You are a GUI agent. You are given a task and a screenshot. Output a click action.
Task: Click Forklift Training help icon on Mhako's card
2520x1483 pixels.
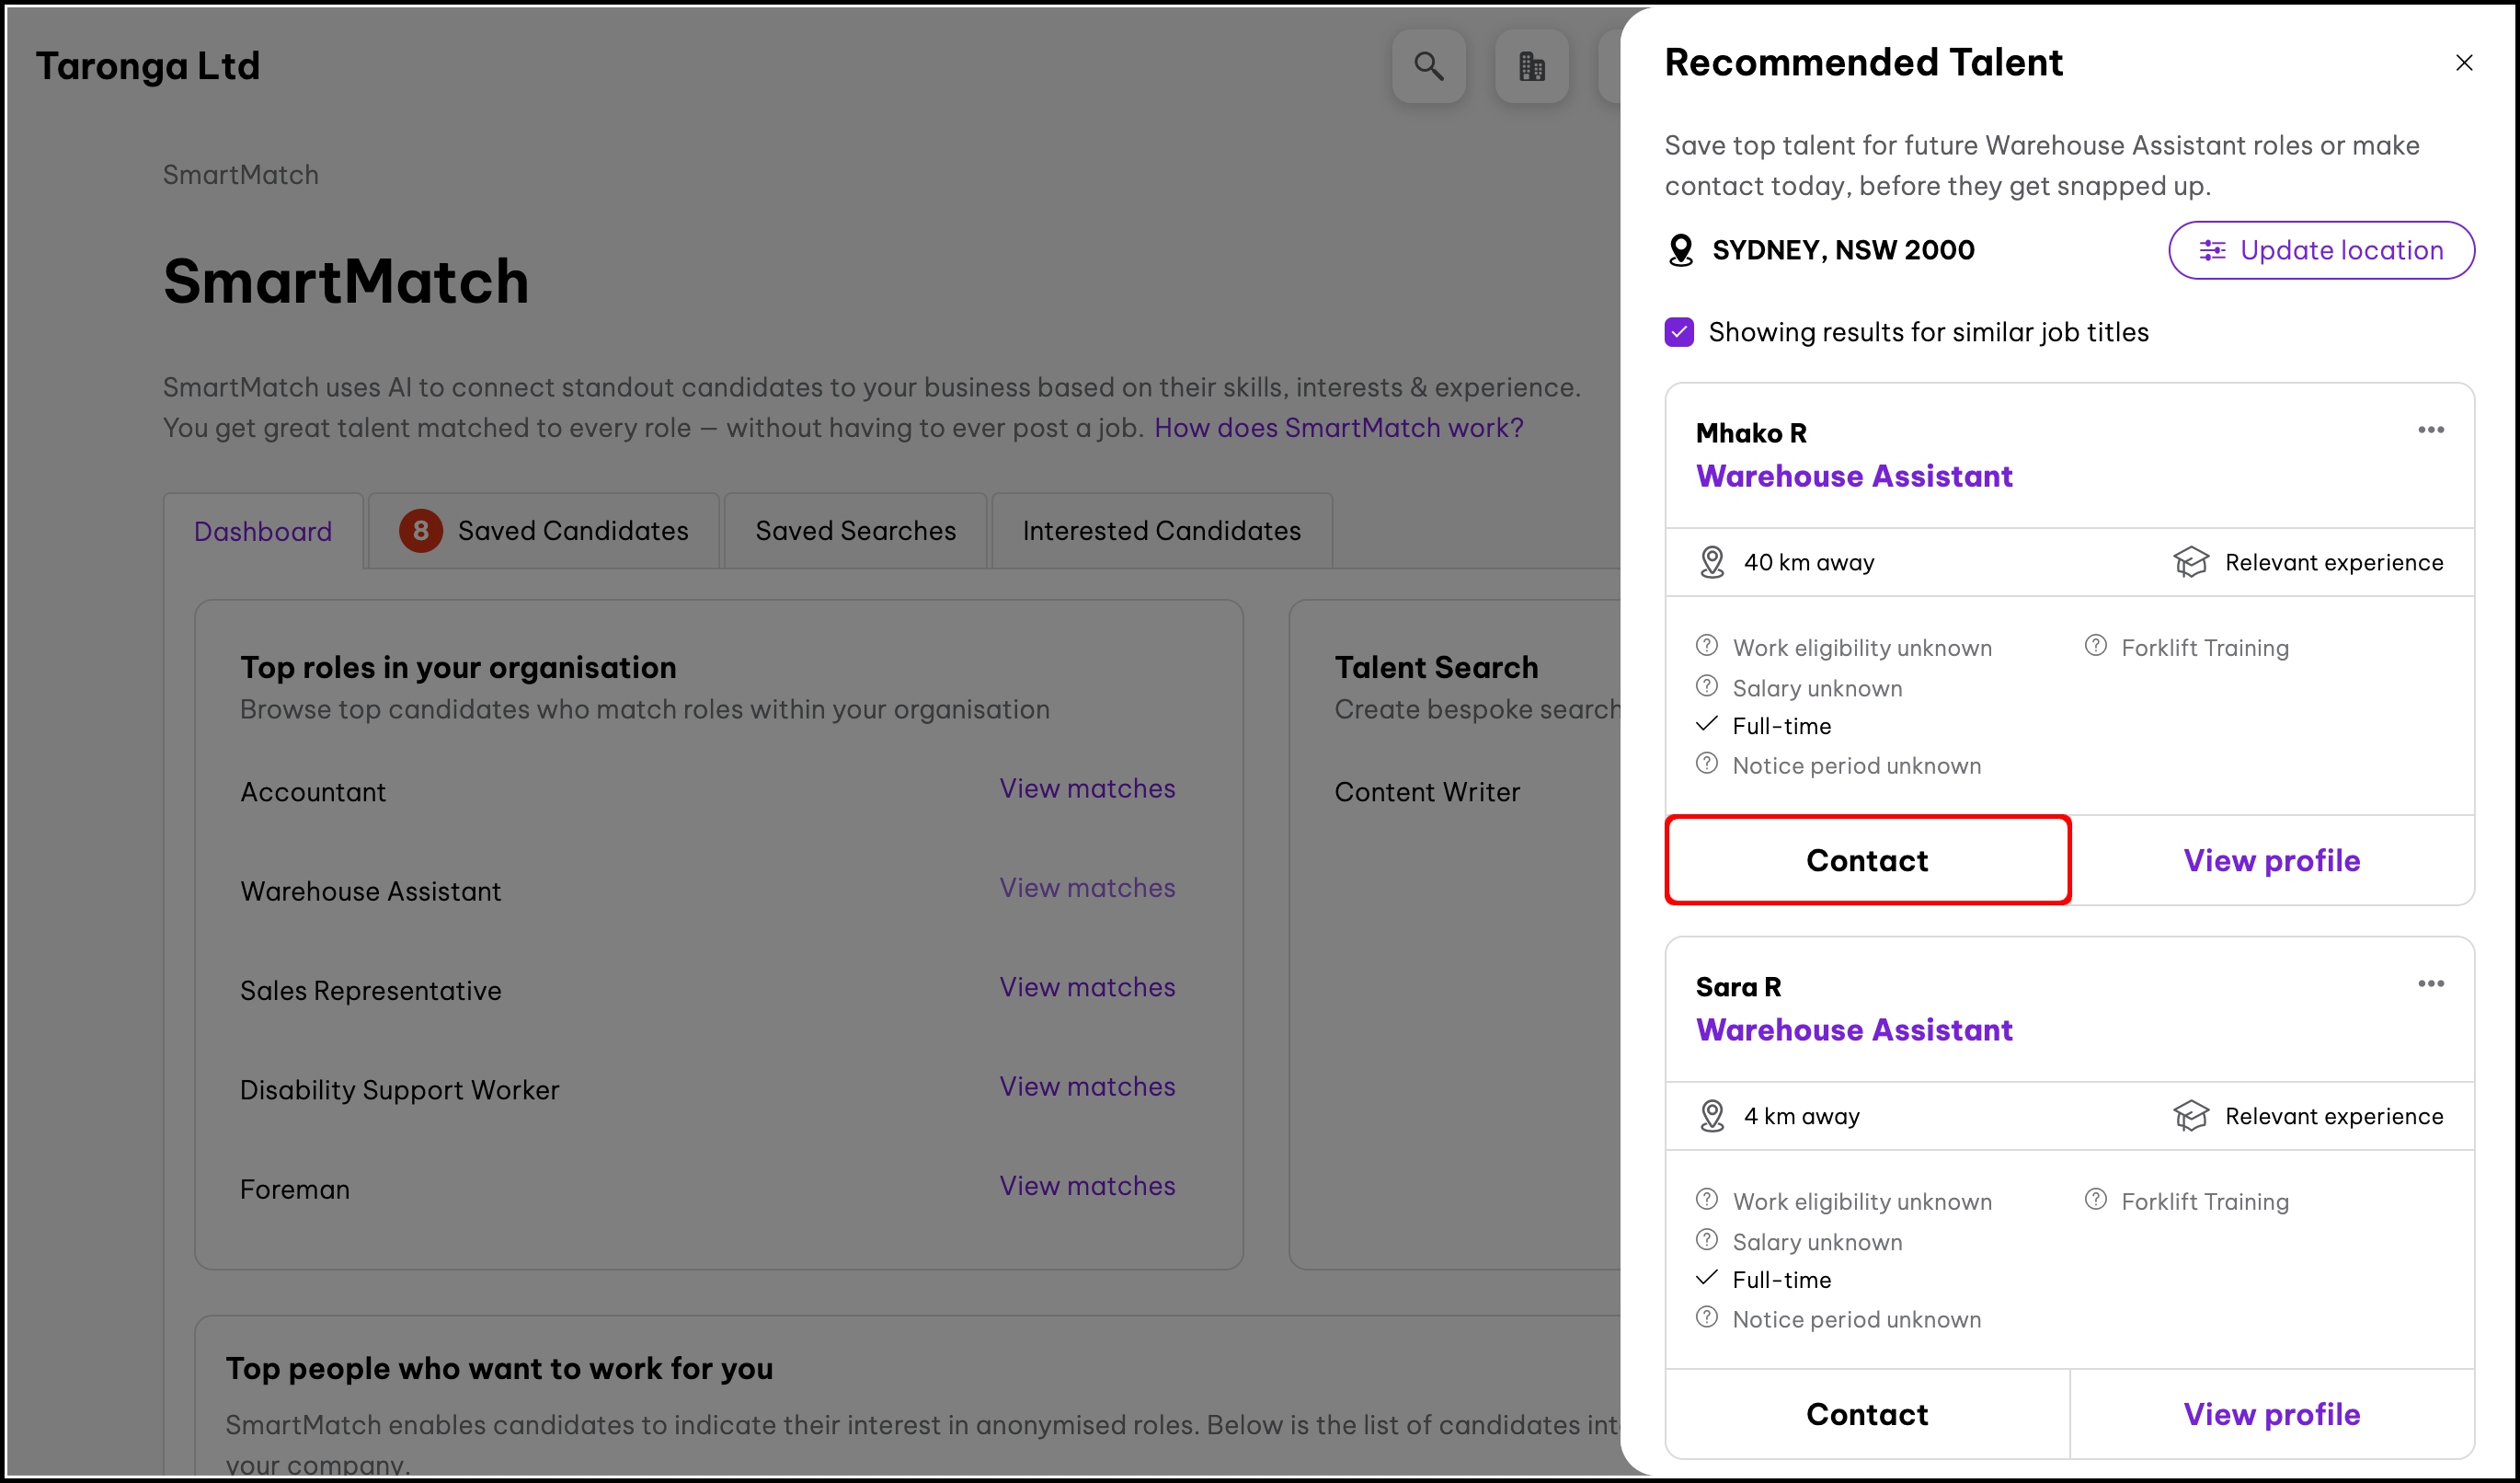(x=2095, y=646)
